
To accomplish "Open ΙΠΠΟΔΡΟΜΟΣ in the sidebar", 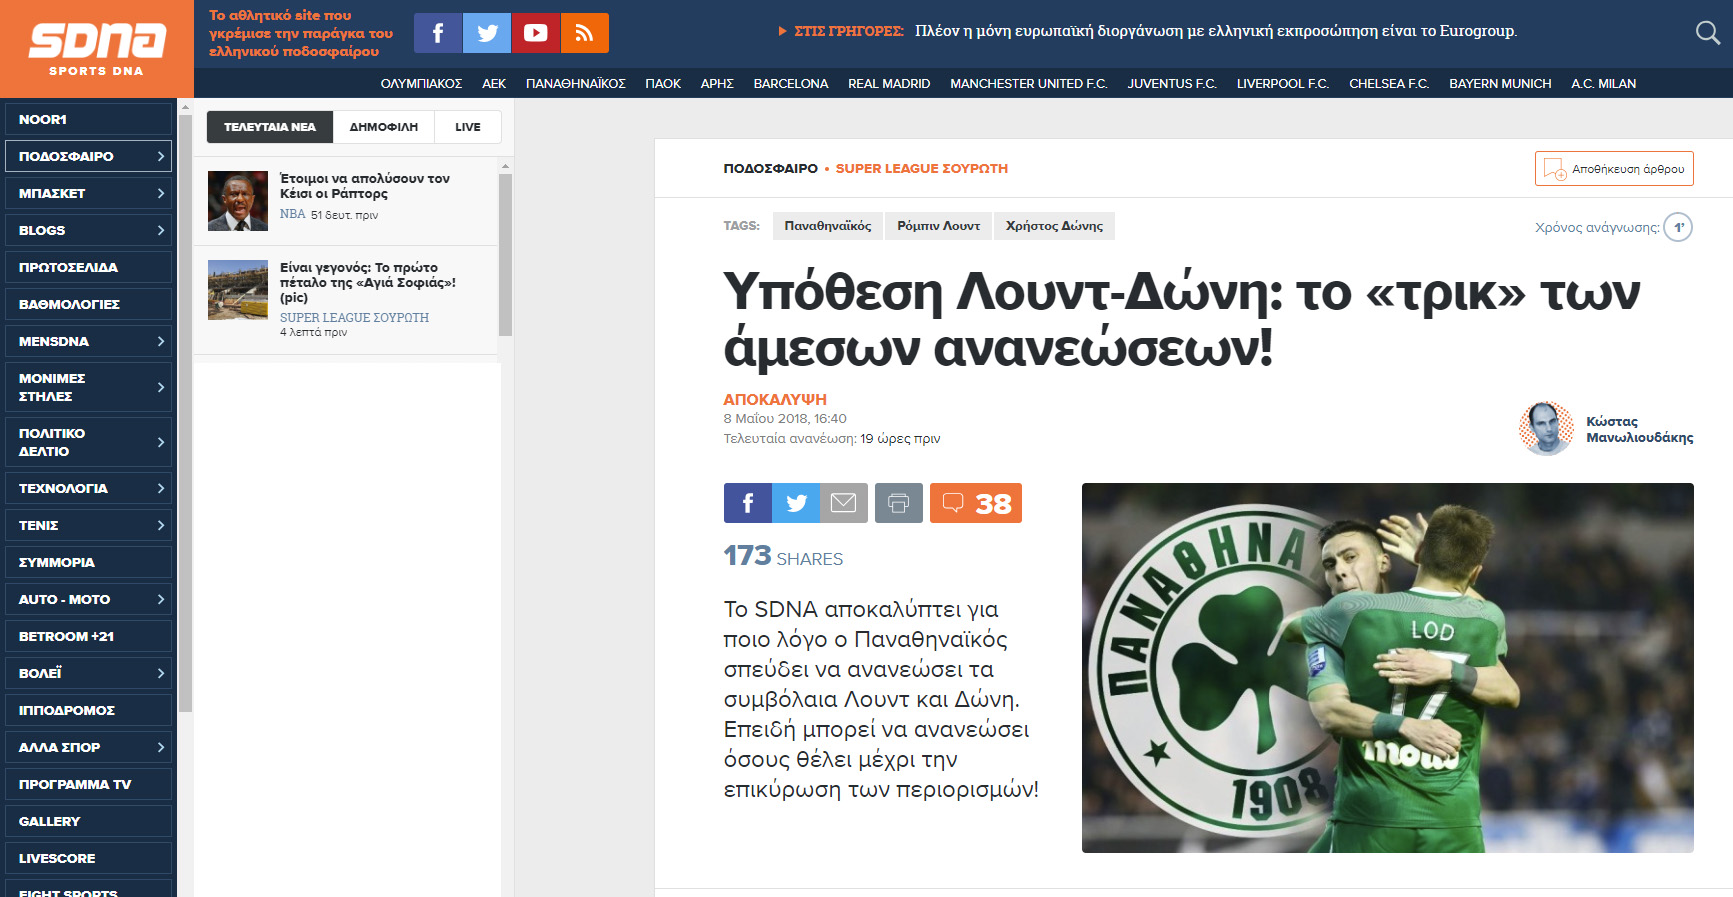I will coord(88,710).
